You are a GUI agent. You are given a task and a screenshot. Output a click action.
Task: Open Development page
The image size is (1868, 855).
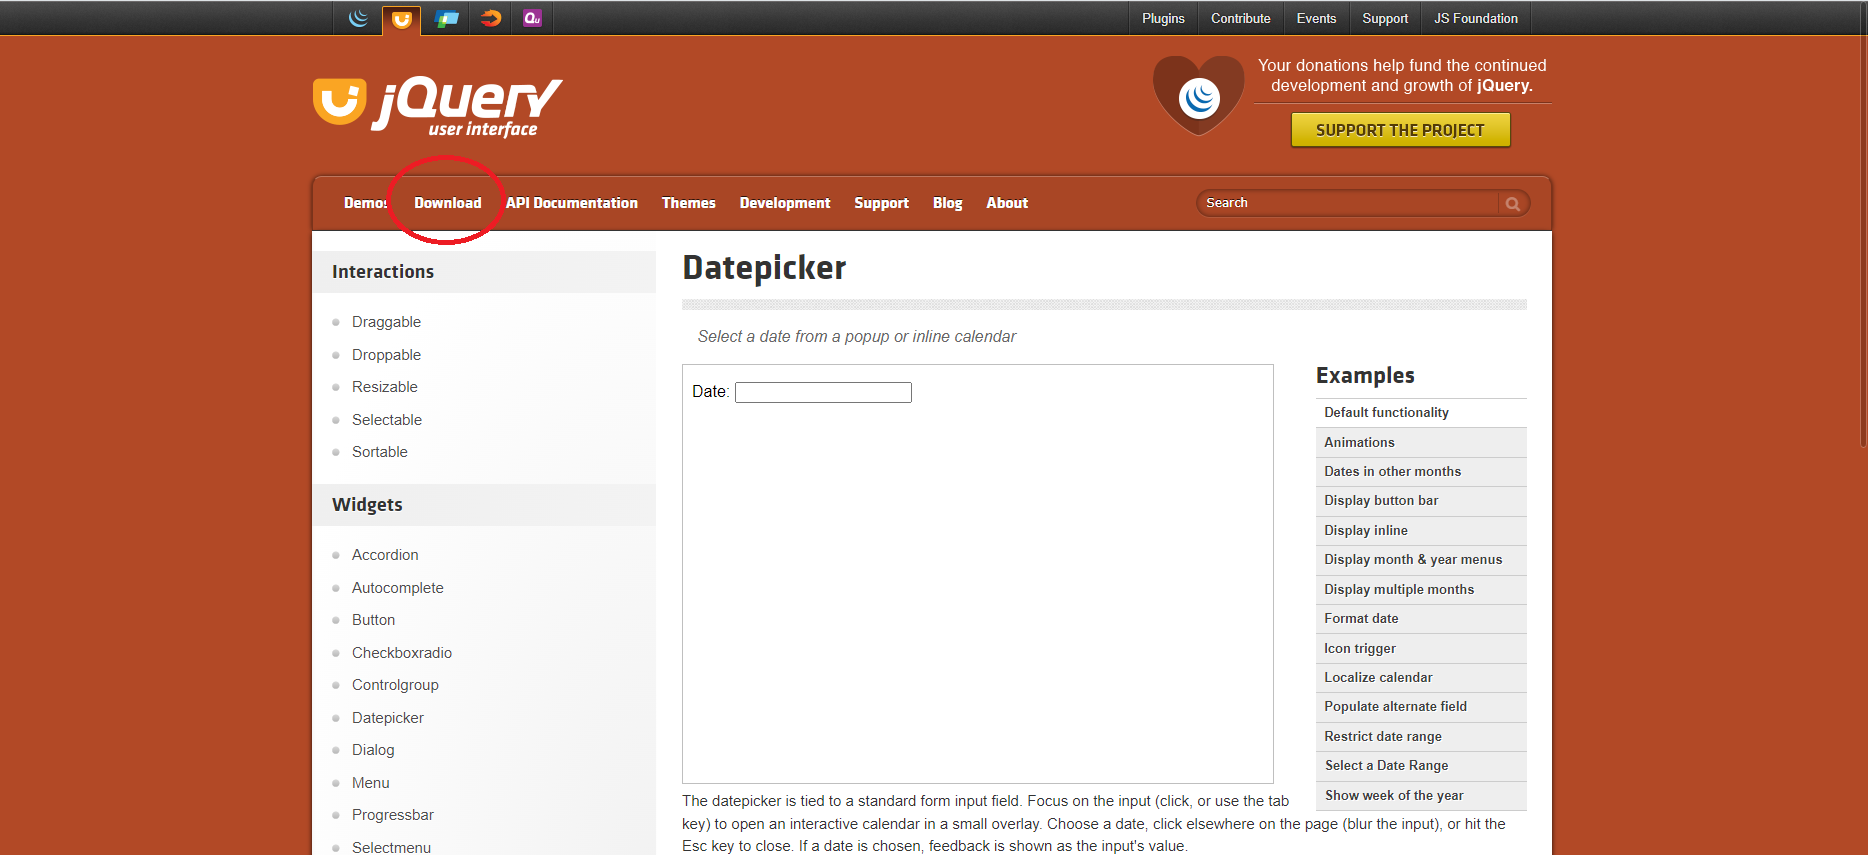tap(784, 203)
